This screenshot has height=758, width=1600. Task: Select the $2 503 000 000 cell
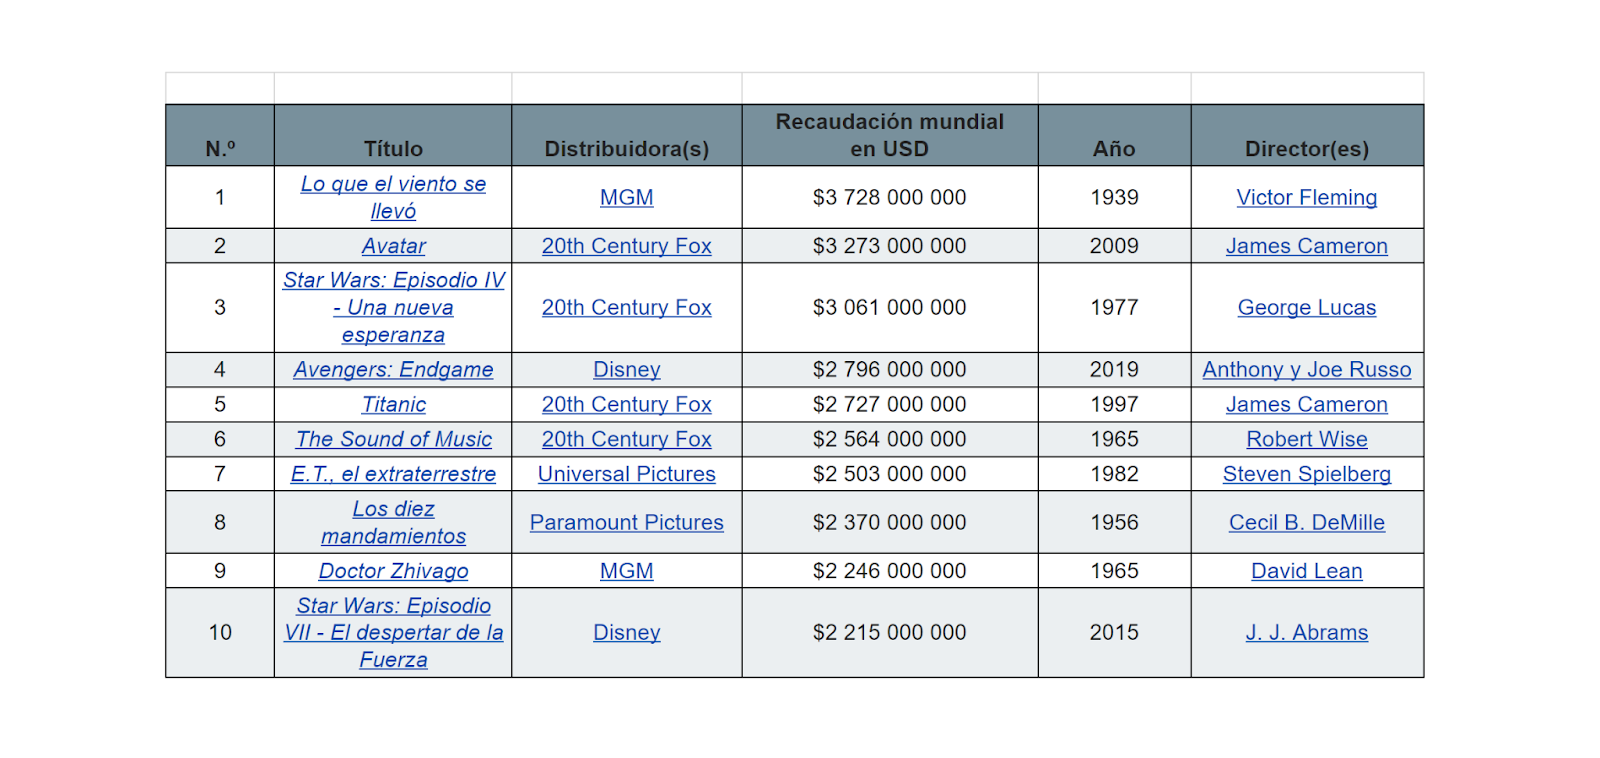coord(890,474)
